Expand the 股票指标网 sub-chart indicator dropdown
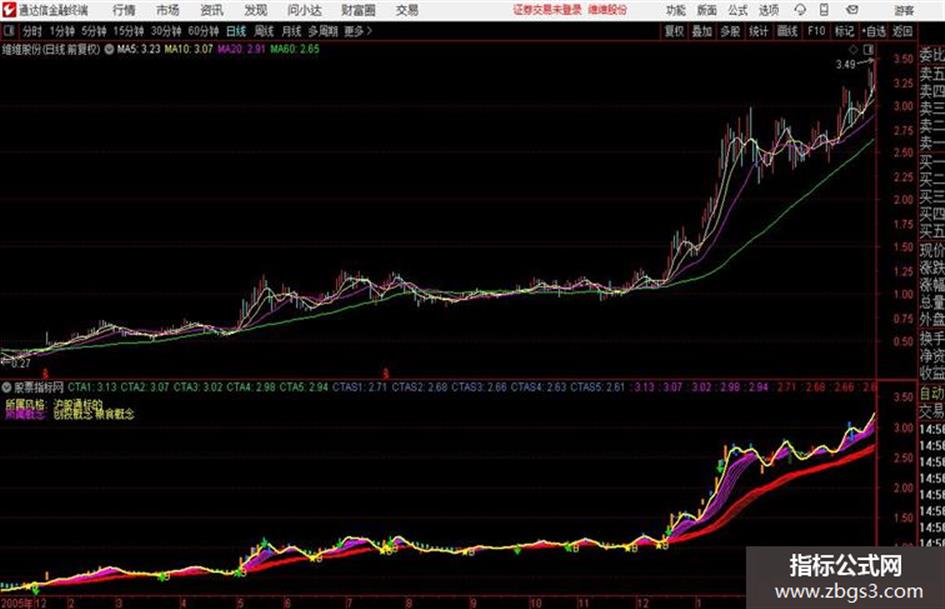This screenshot has width=945, height=609. coord(7,387)
